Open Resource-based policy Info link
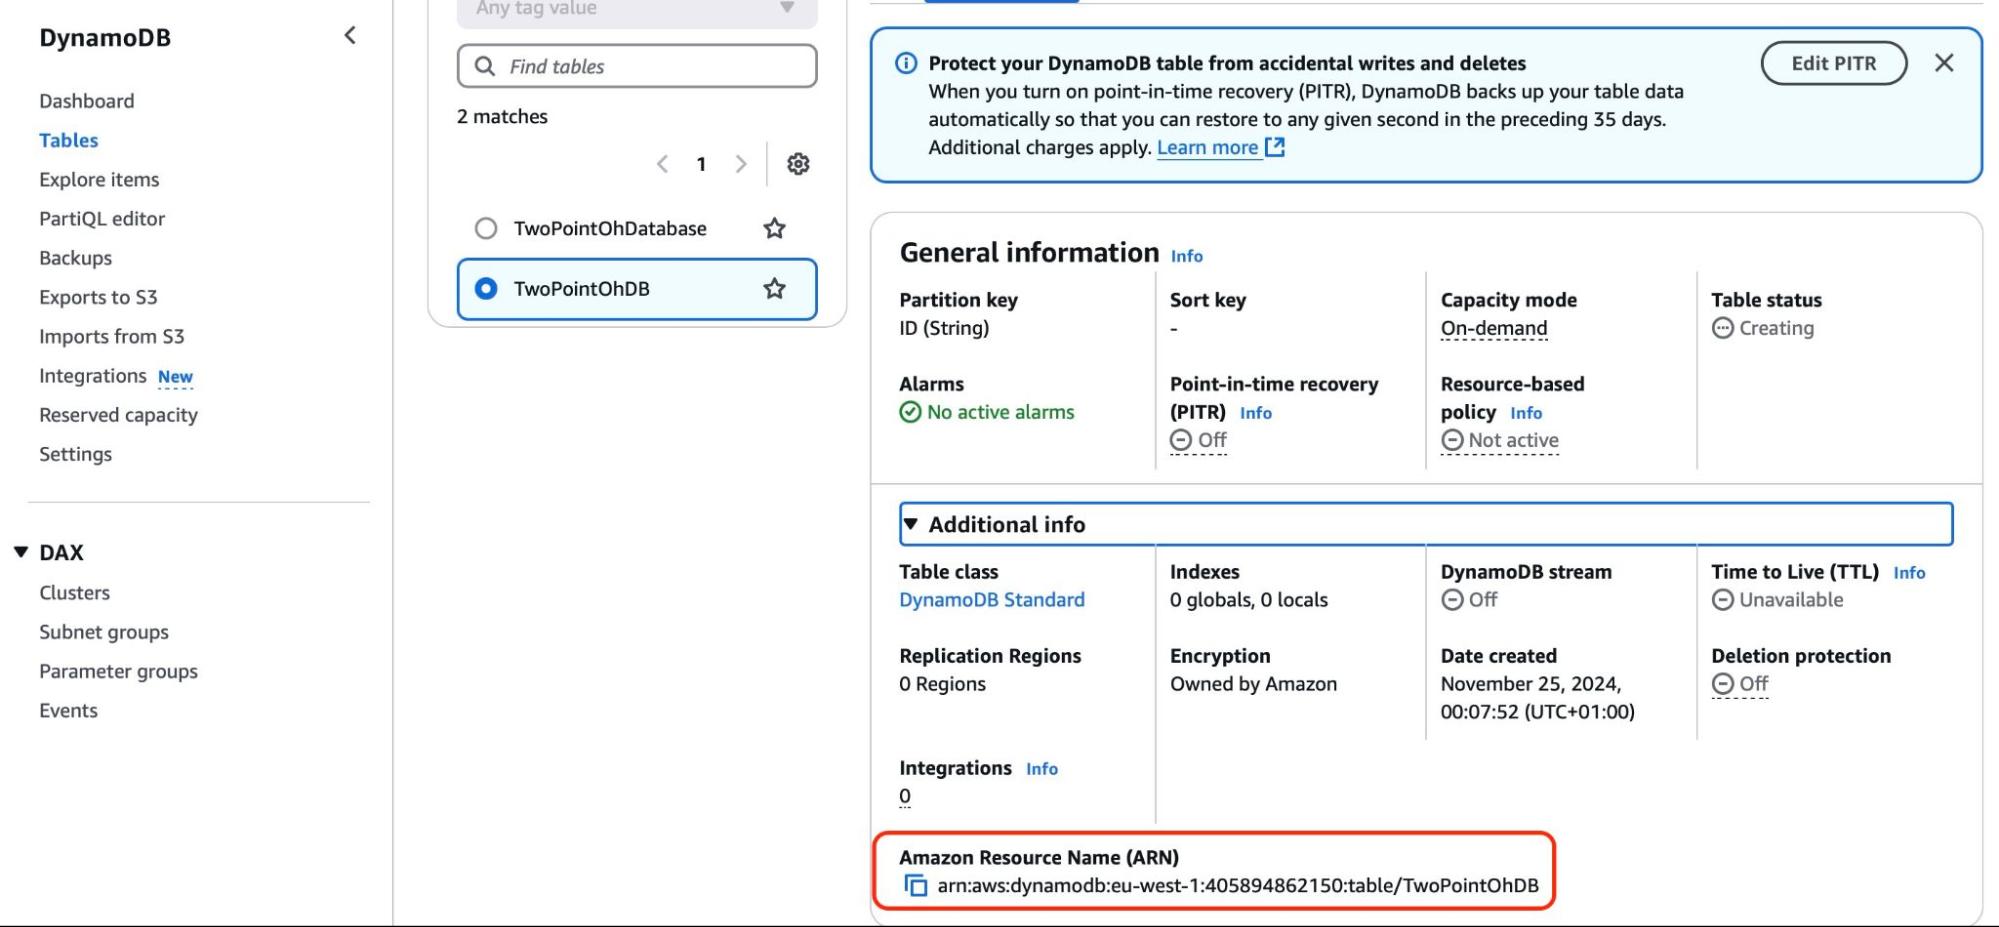This screenshot has width=1999, height=927. 1526,413
